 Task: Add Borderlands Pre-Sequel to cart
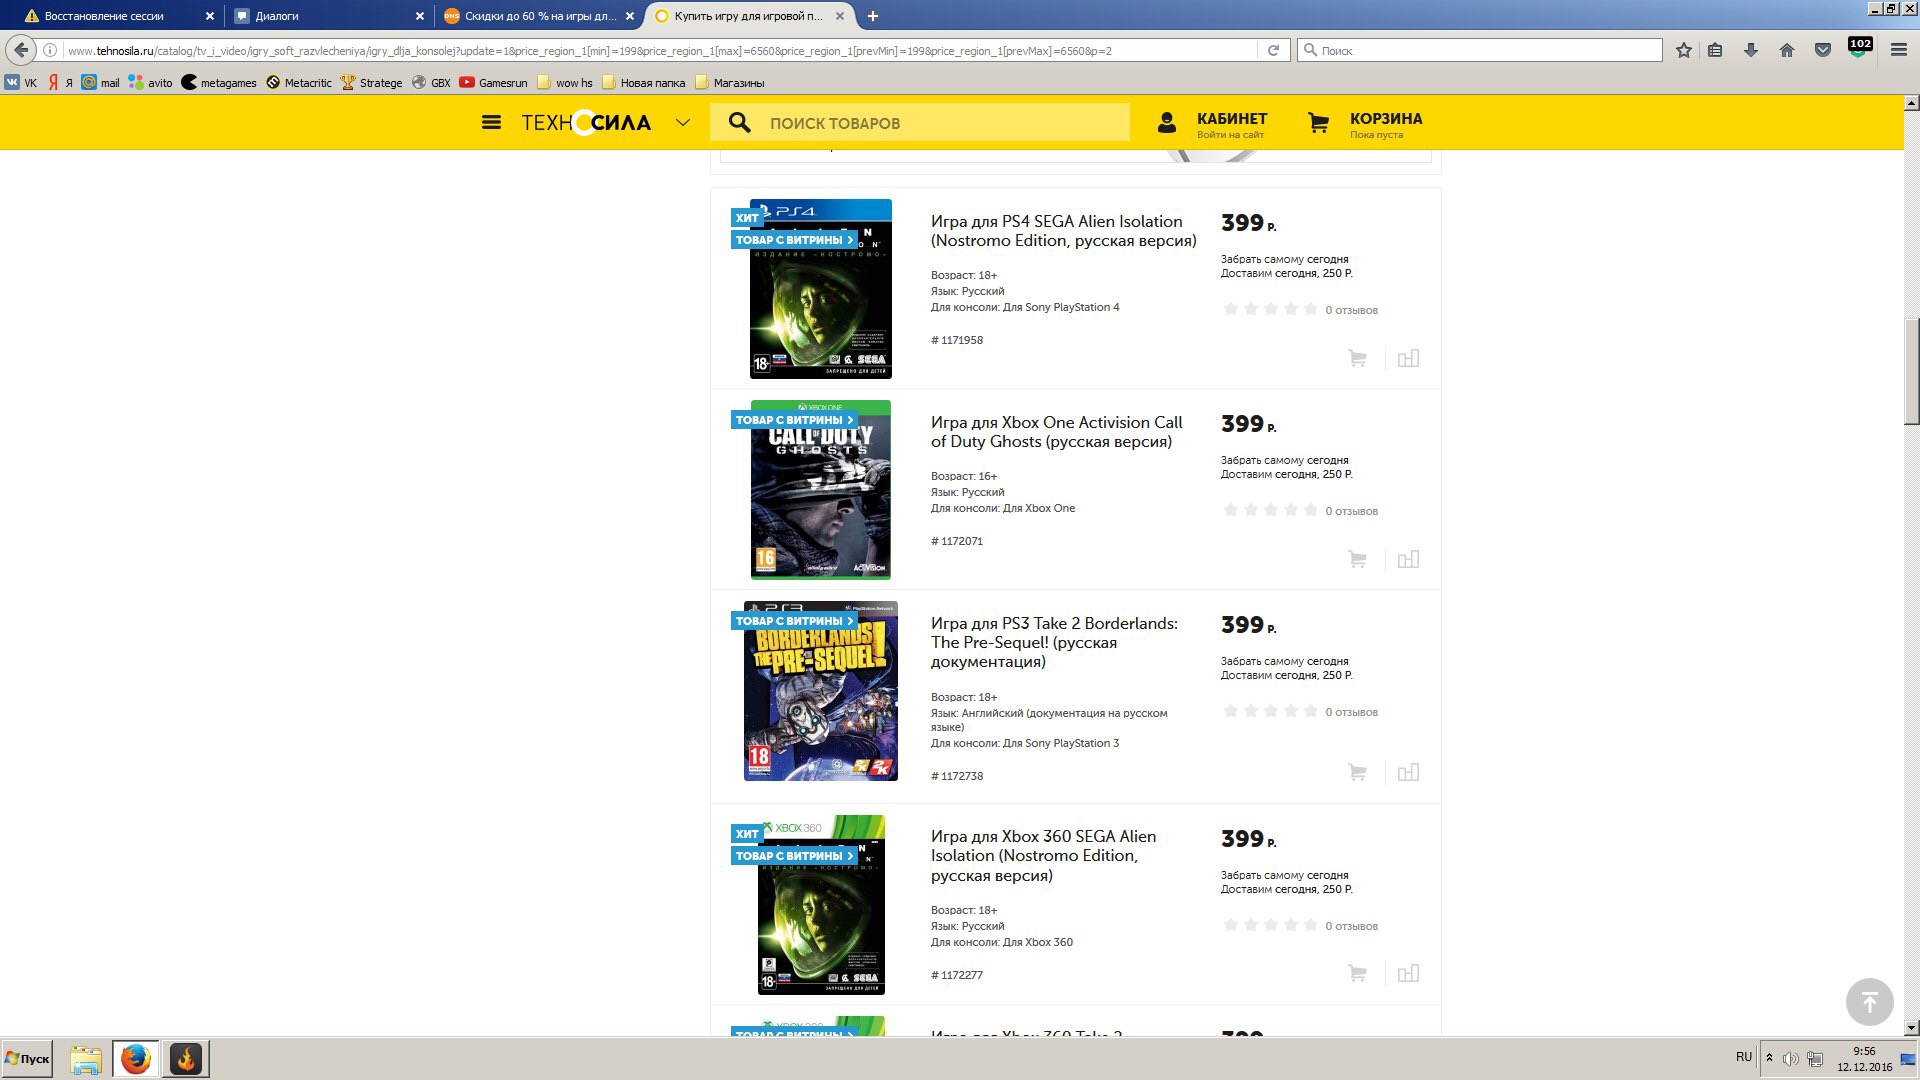[x=1357, y=772]
